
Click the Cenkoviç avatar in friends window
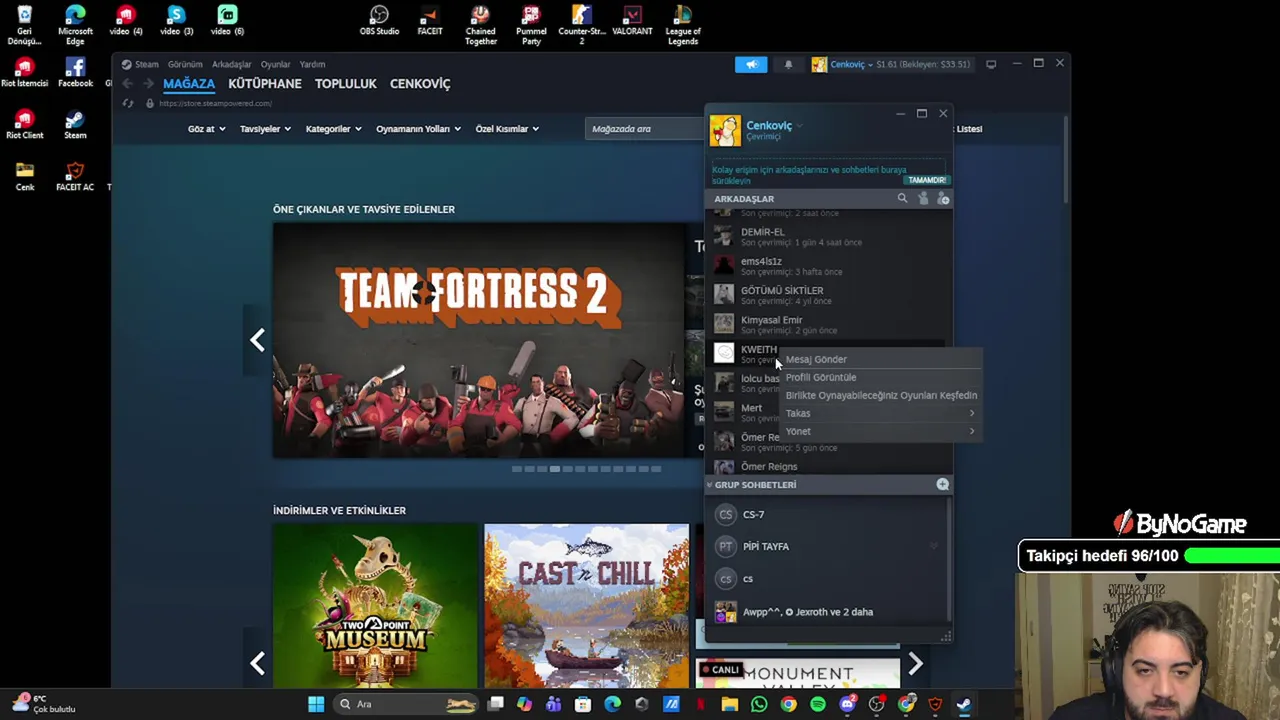(x=725, y=131)
